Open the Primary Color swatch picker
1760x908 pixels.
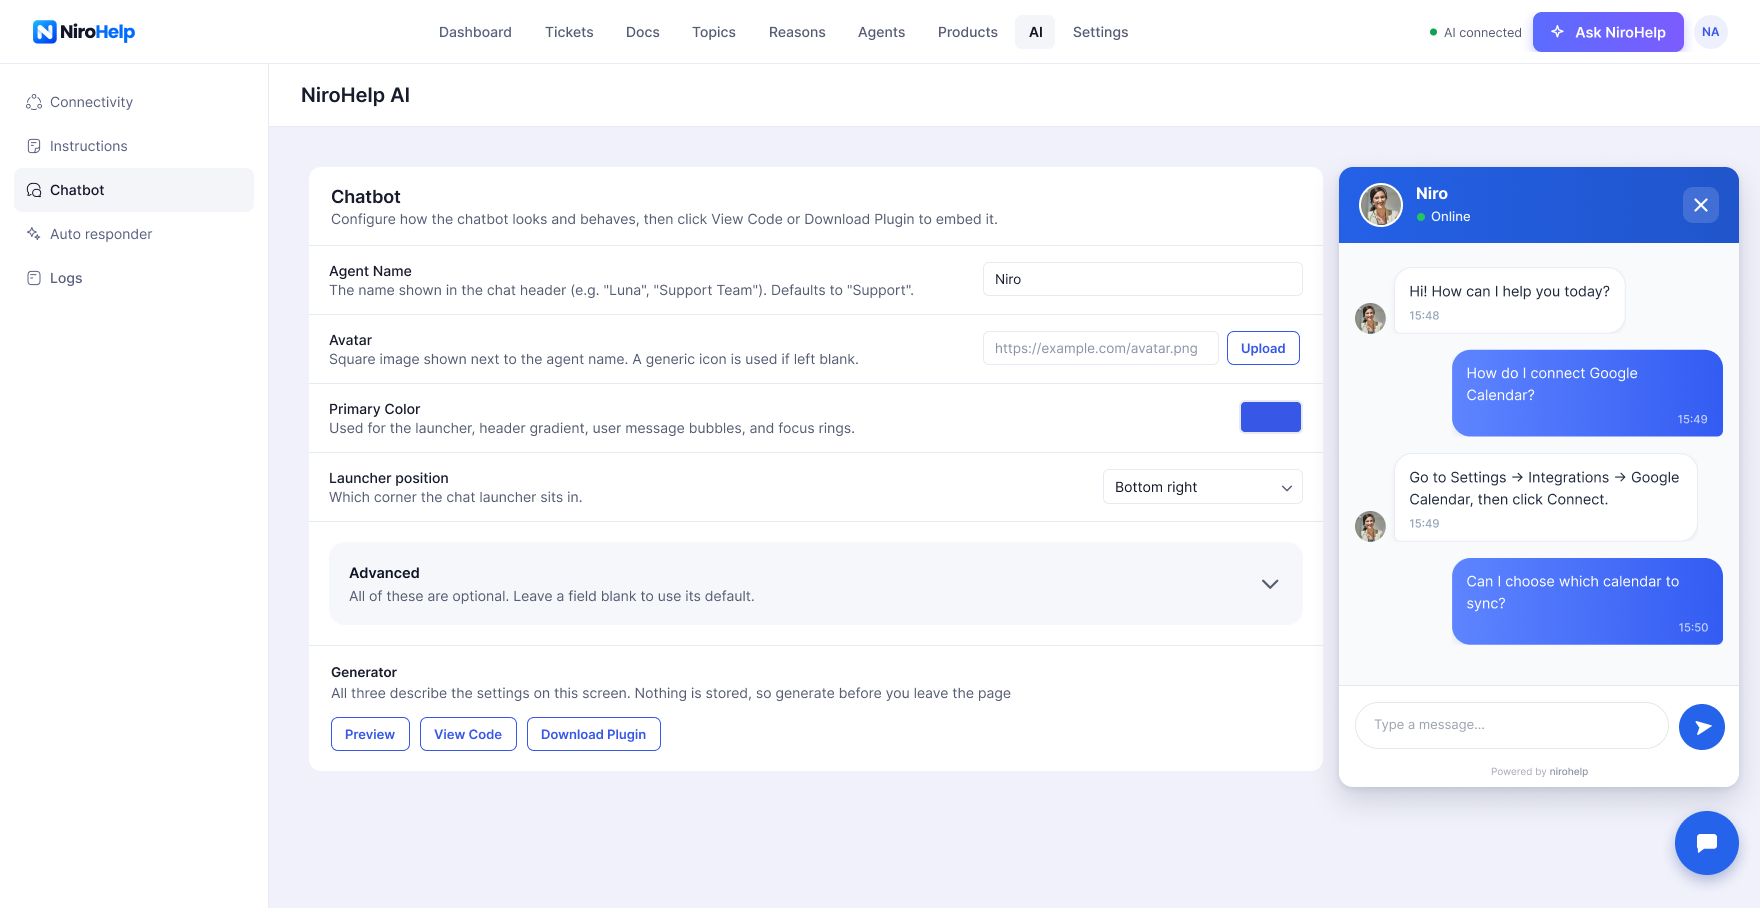pos(1271,417)
